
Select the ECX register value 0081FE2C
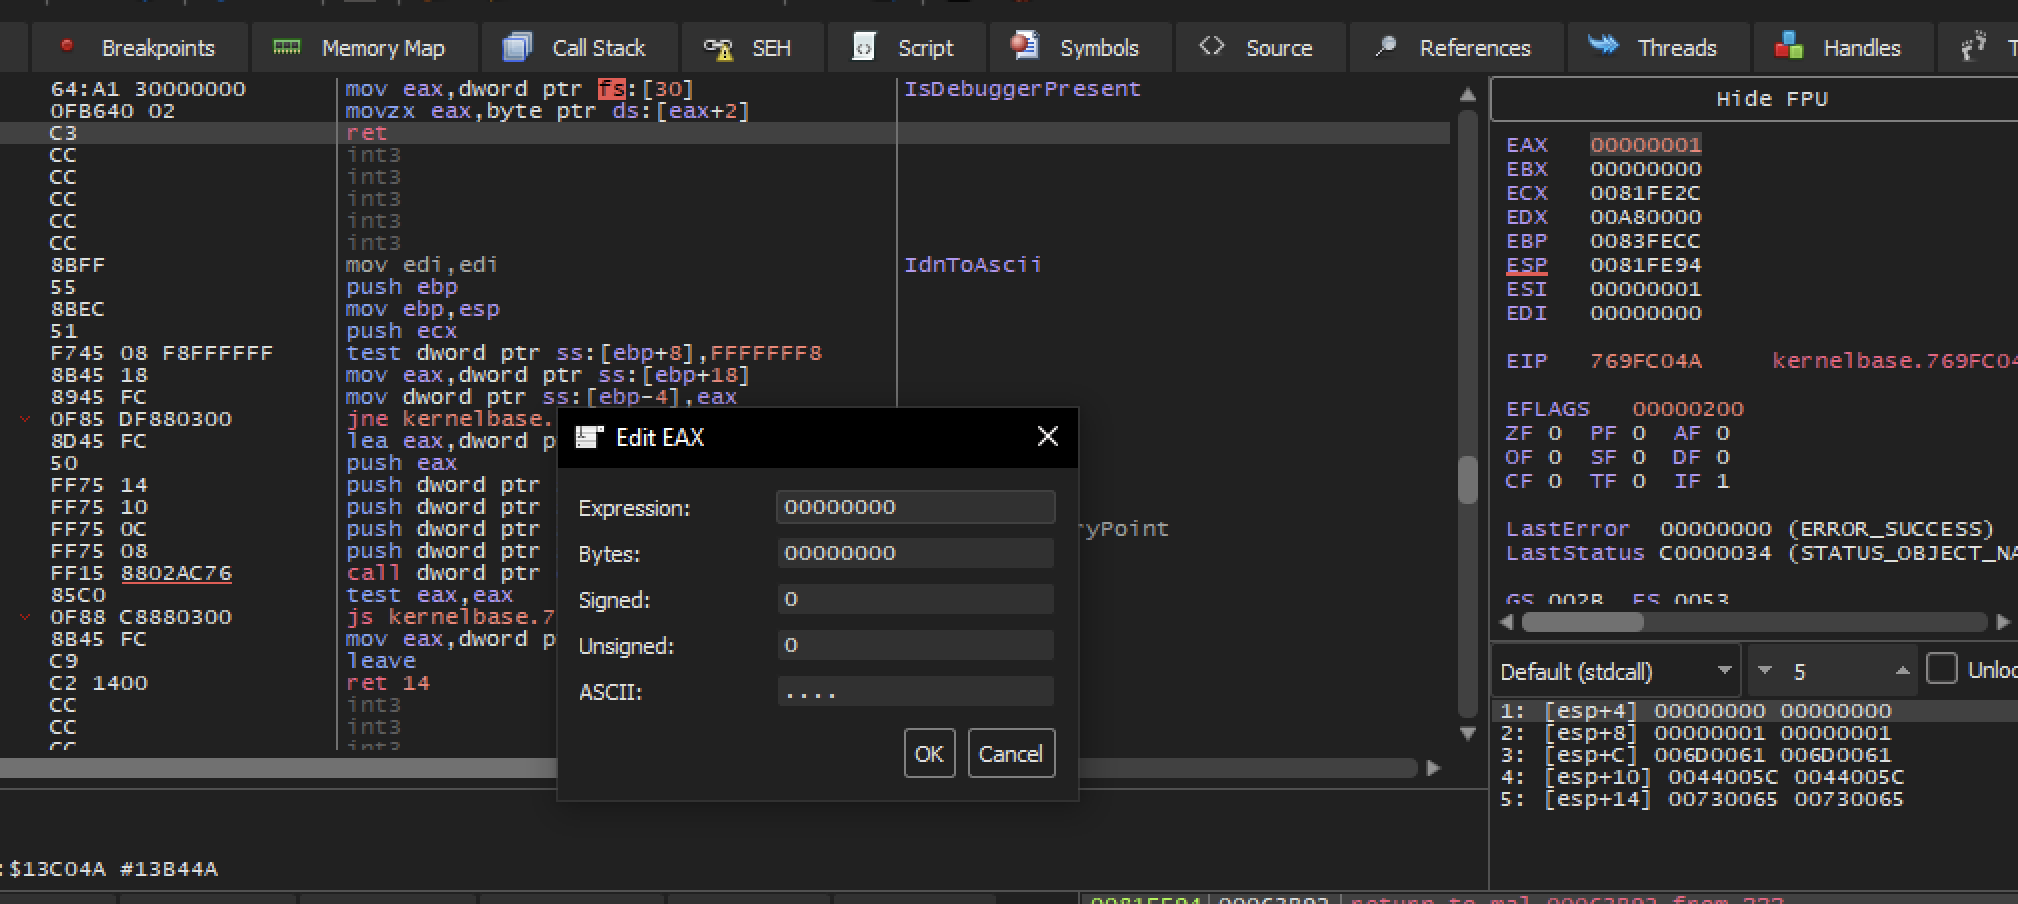[1645, 193]
